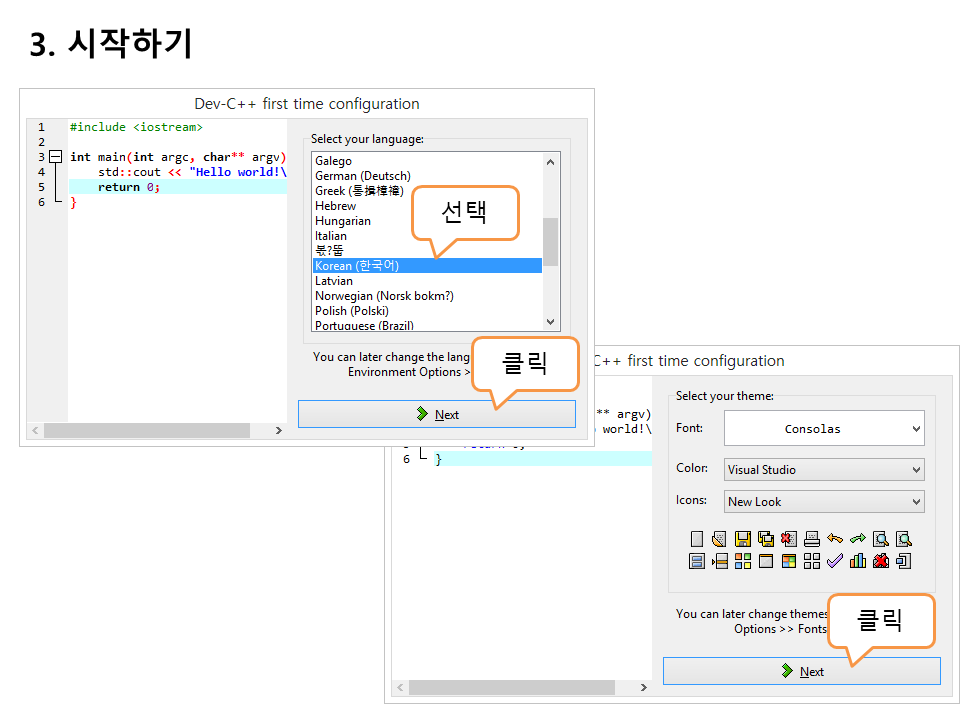Click the int main code line

(178, 157)
